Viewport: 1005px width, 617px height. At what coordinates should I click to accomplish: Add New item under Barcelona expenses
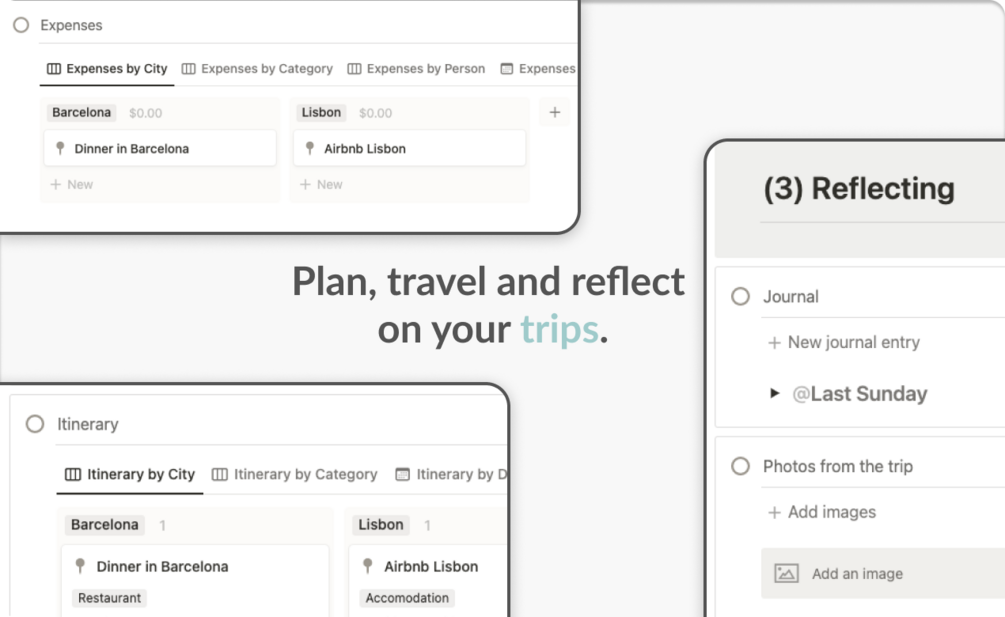[72, 185]
